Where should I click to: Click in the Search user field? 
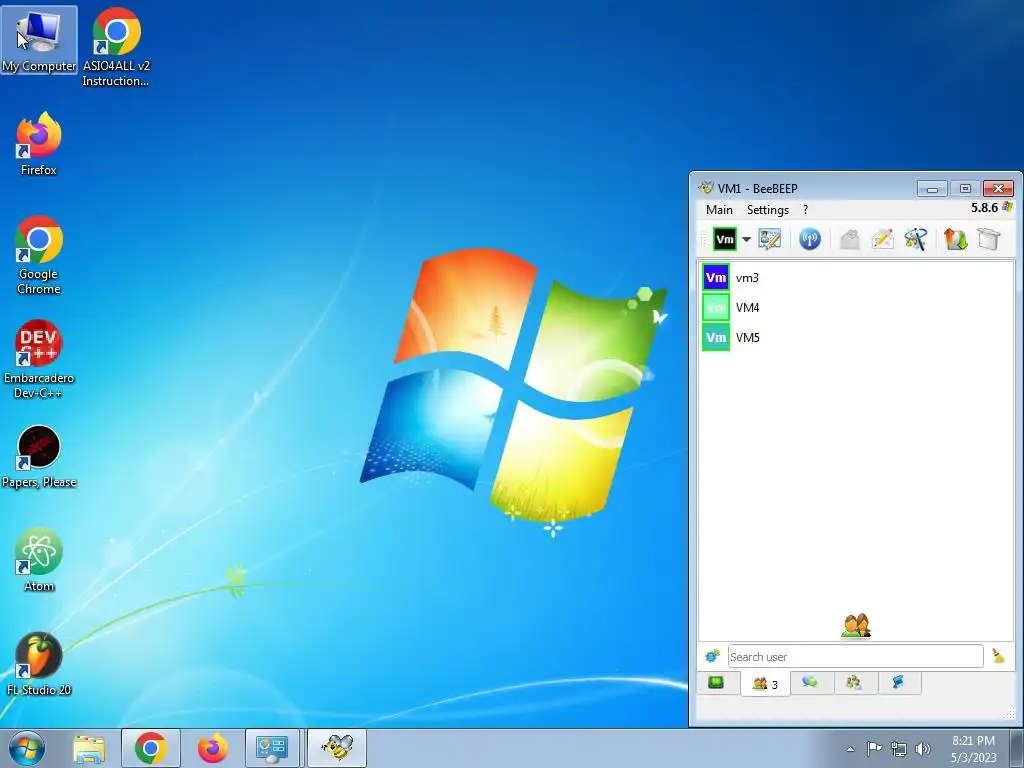point(856,656)
